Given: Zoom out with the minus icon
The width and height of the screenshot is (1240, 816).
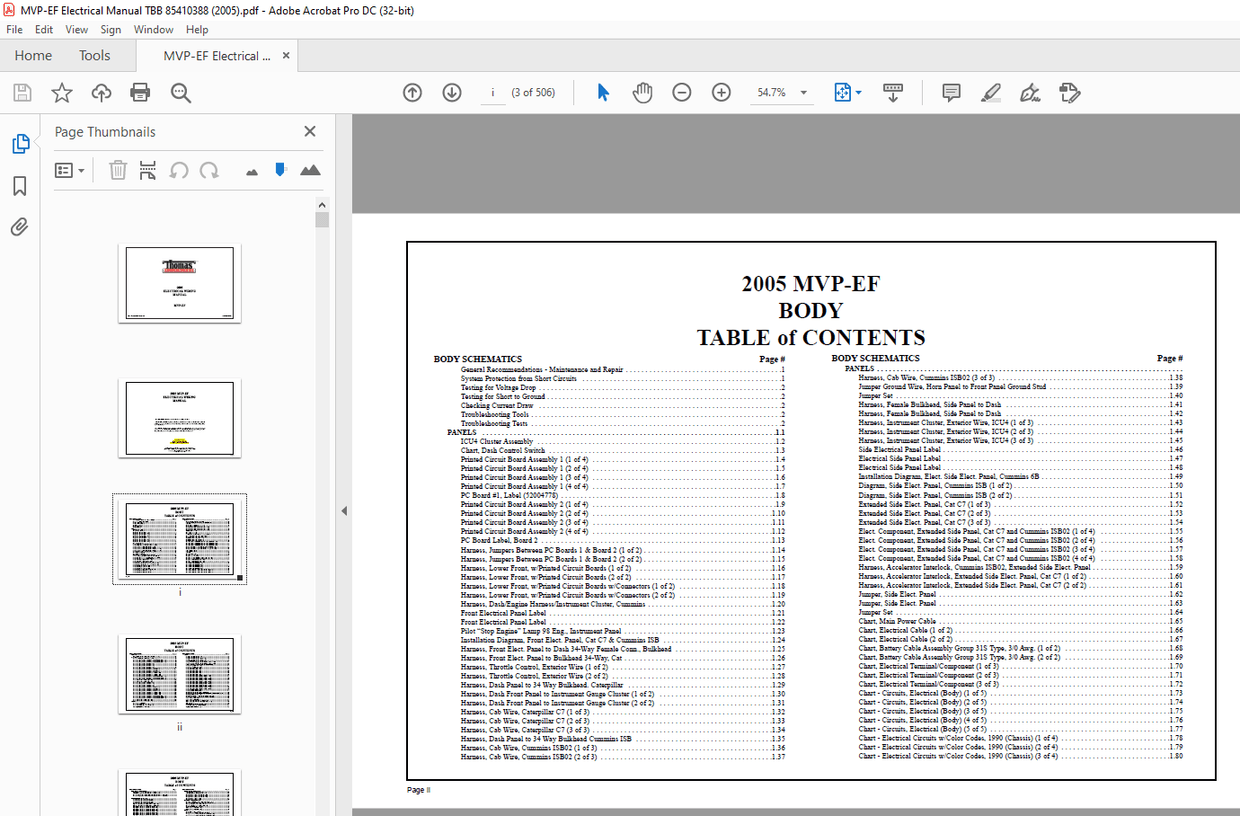Looking at the screenshot, I should pyautogui.click(x=681, y=92).
